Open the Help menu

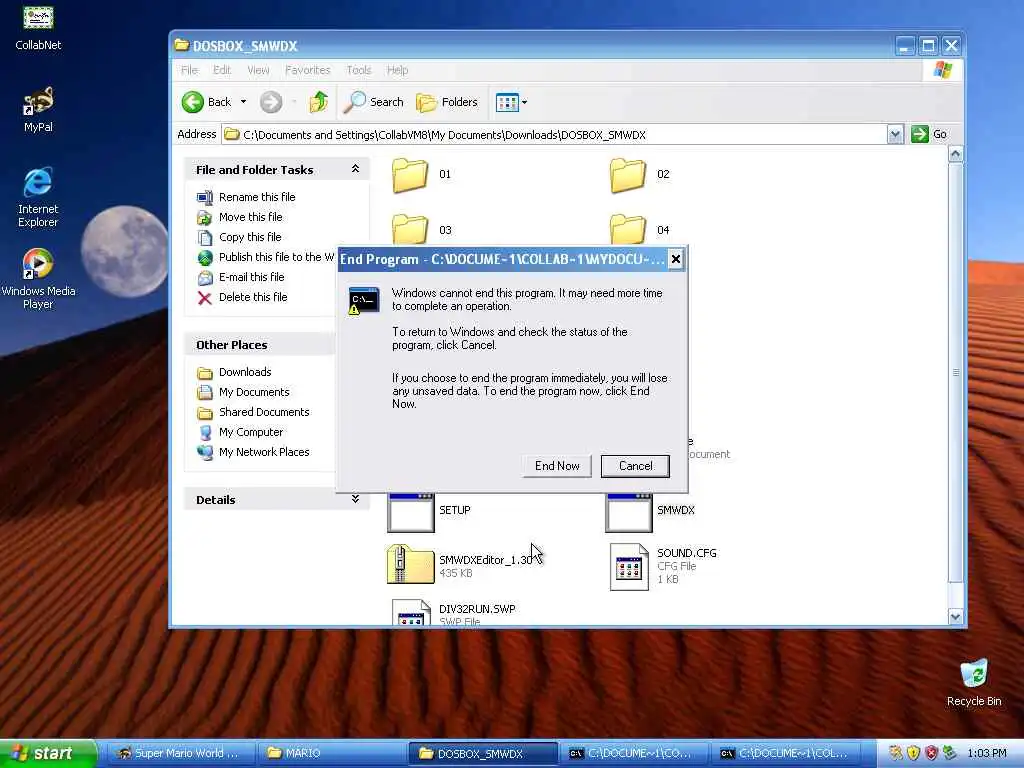click(397, 70)
